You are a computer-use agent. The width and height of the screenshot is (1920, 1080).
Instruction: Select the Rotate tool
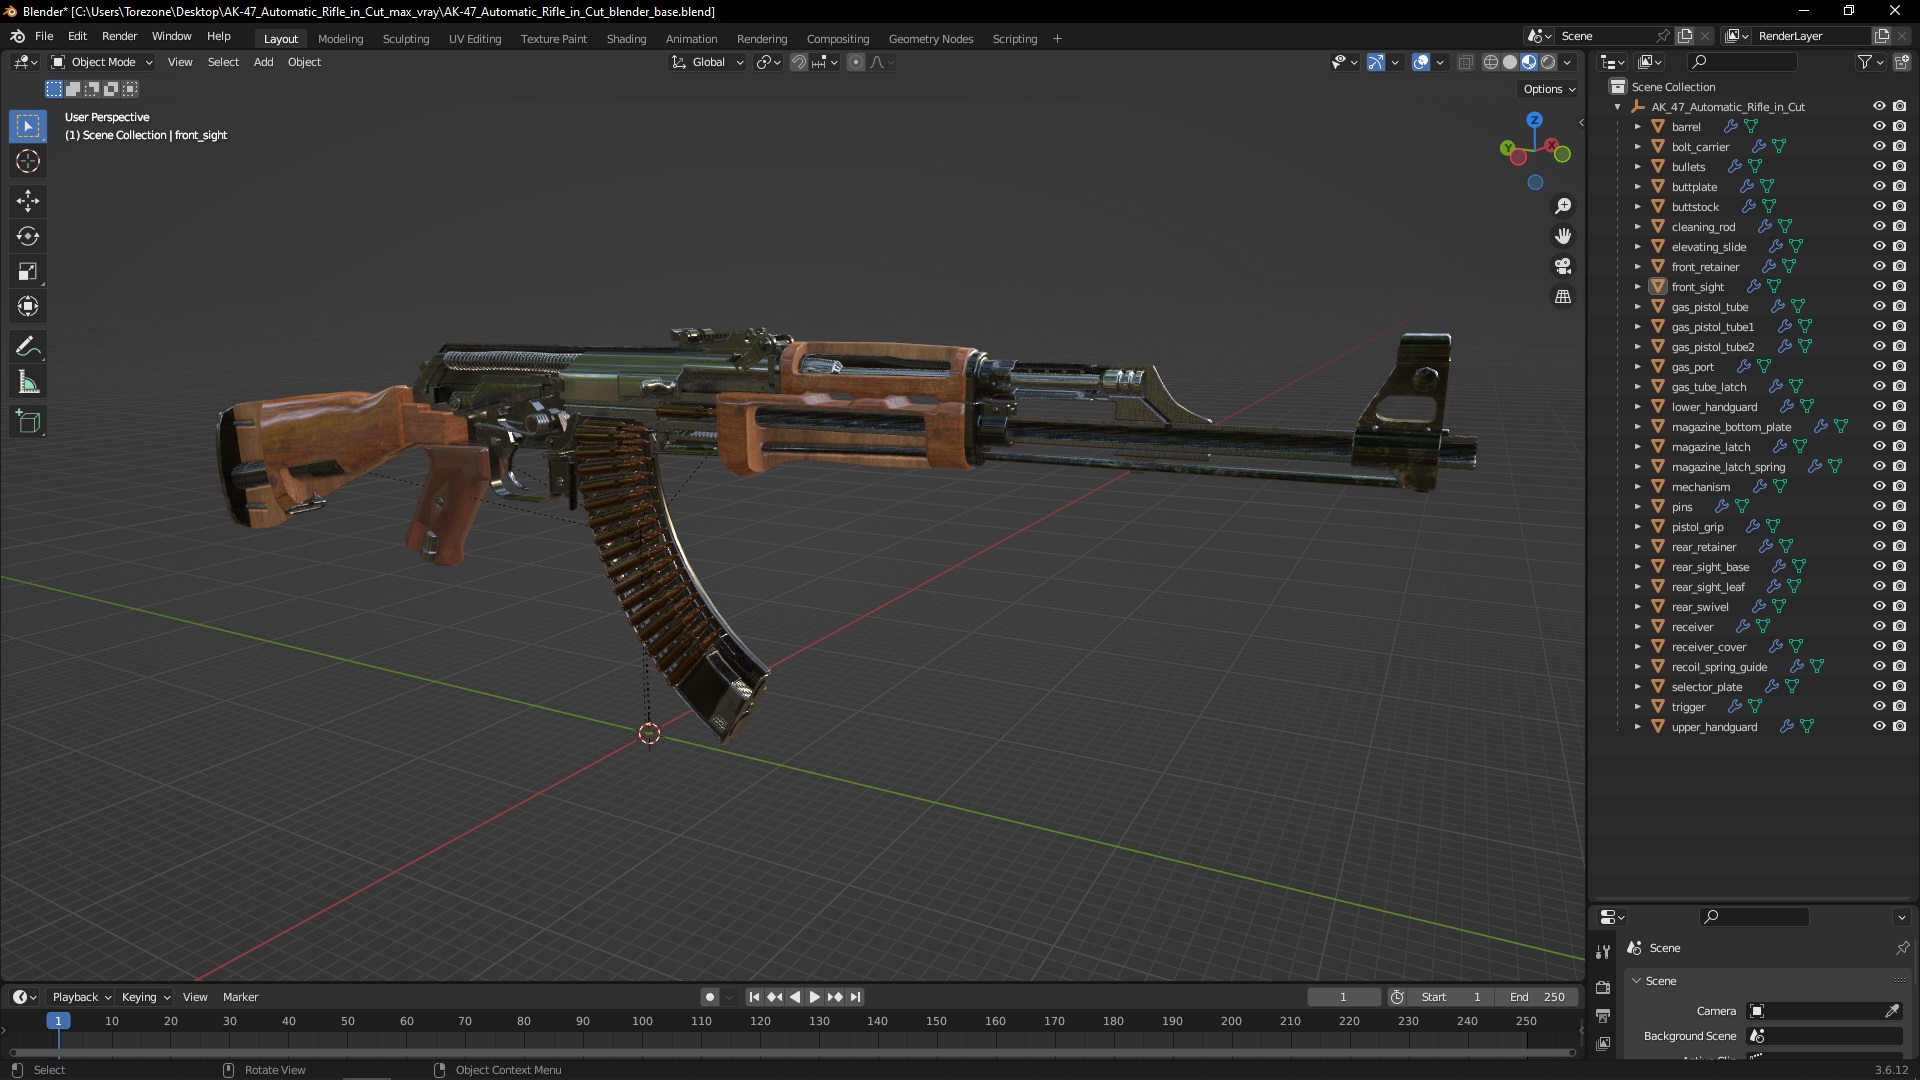click(x=27, y=236)
